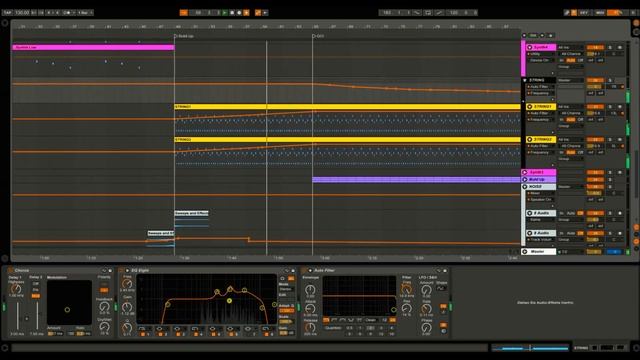This screenshot has height=360, width=640.
Task: Toggle EQ Eight band 4 on/off
Action: (196, 334)
